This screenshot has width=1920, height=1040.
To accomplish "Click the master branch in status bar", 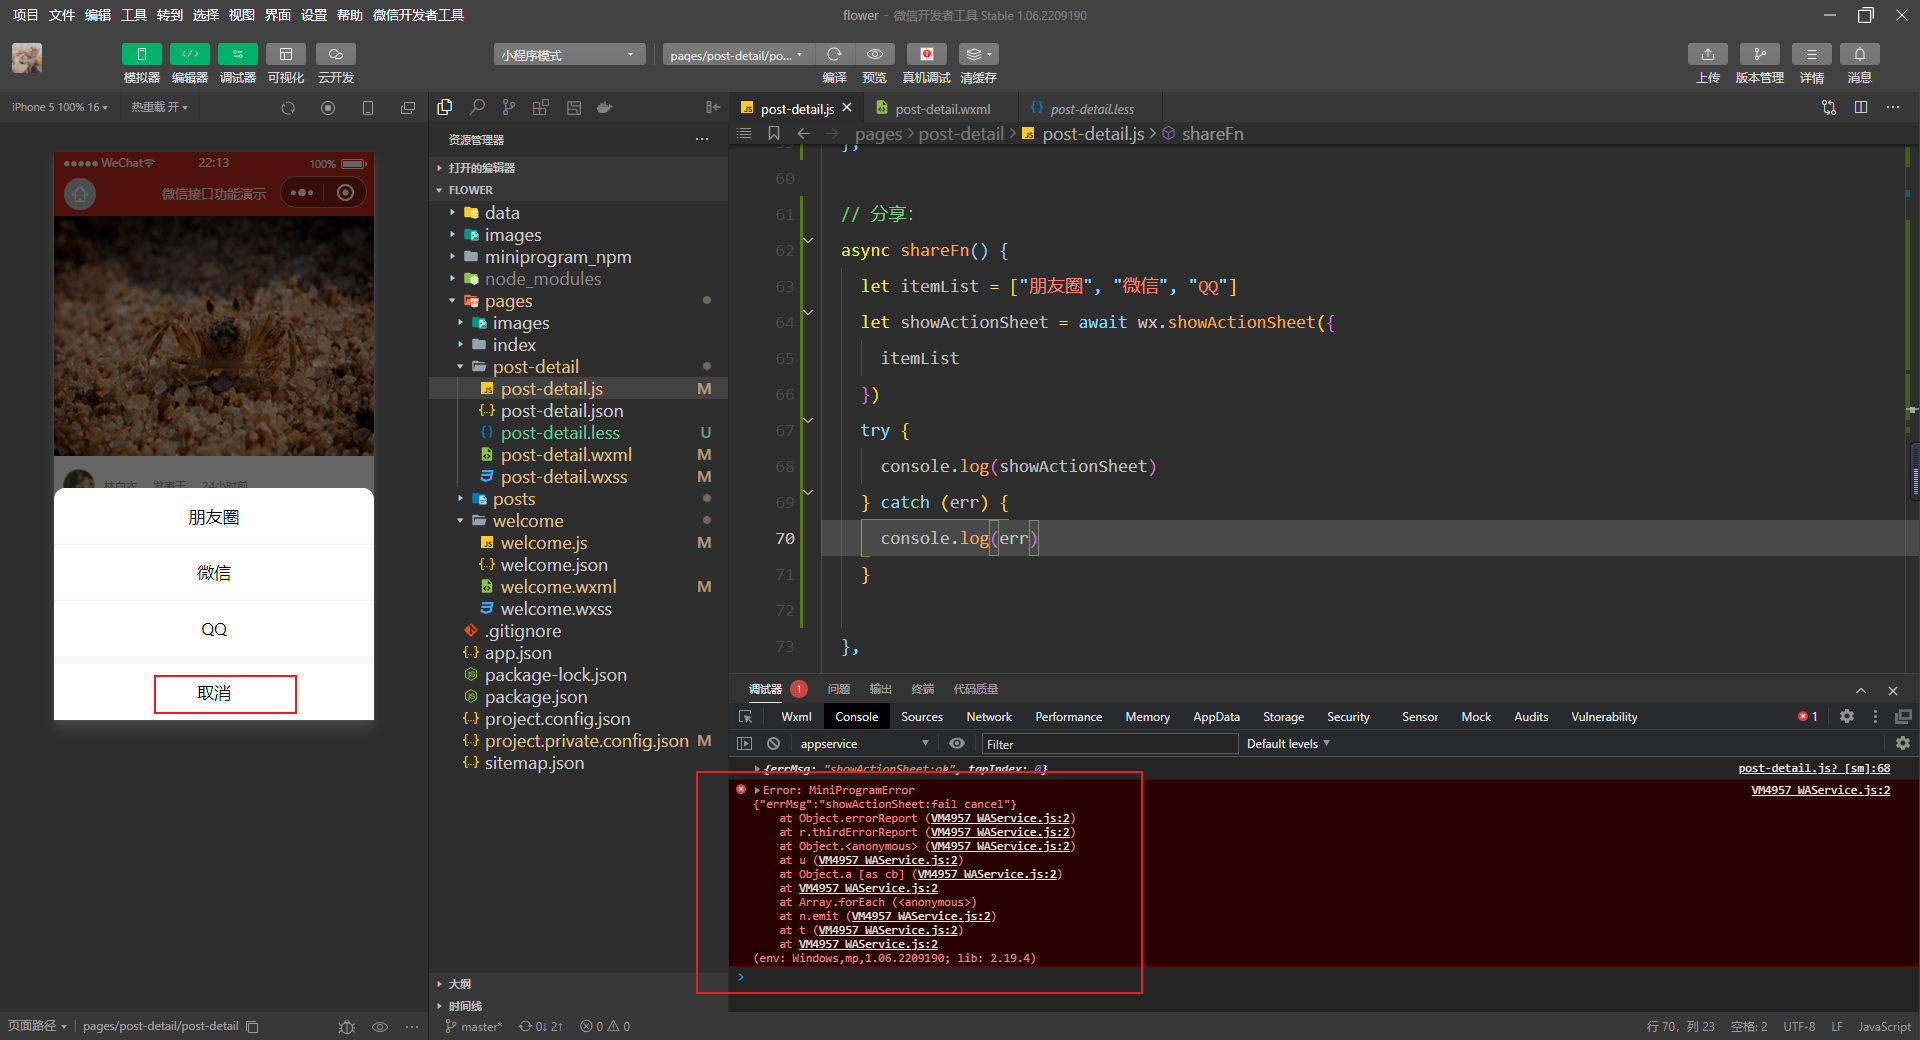I will pos(474,1027).
